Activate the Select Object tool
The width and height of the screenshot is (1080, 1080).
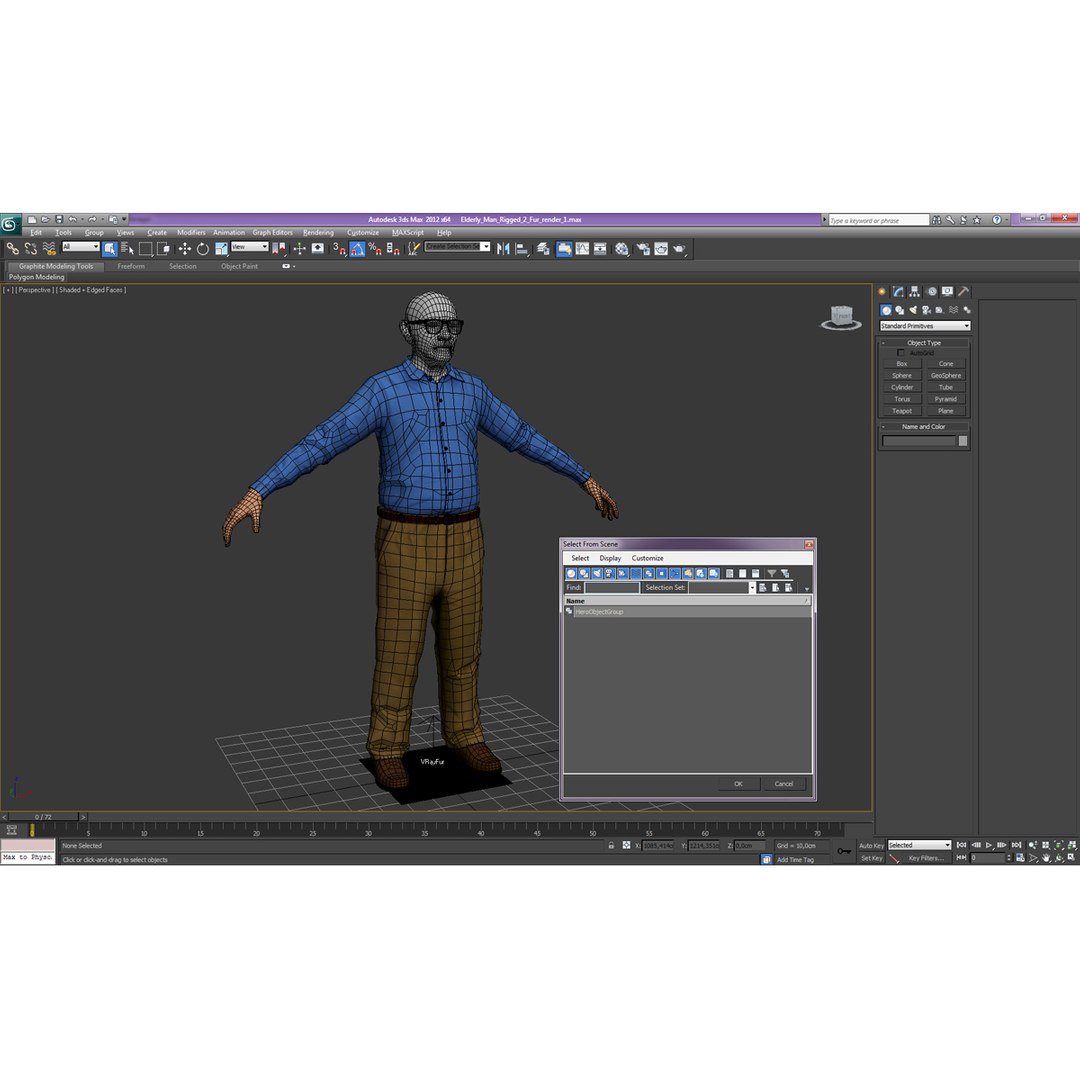pos(110,249)
